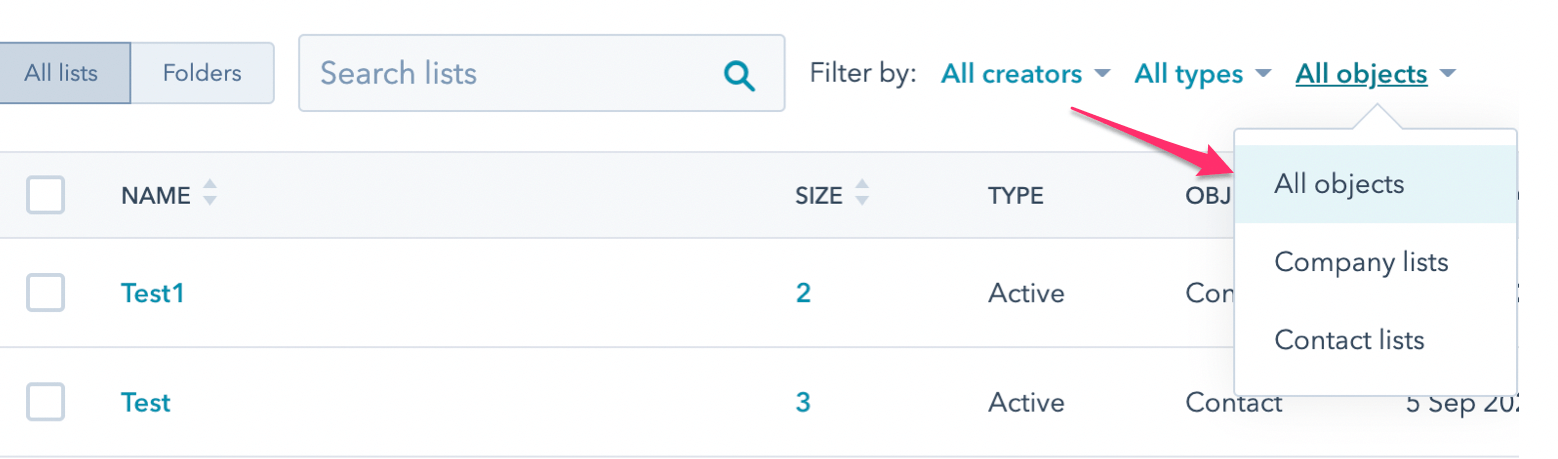Choose Company lists from the menu
Image resolution: width=1558 pixels, height=459 pixels.
pyautogui.click(x=1361, y=263)
